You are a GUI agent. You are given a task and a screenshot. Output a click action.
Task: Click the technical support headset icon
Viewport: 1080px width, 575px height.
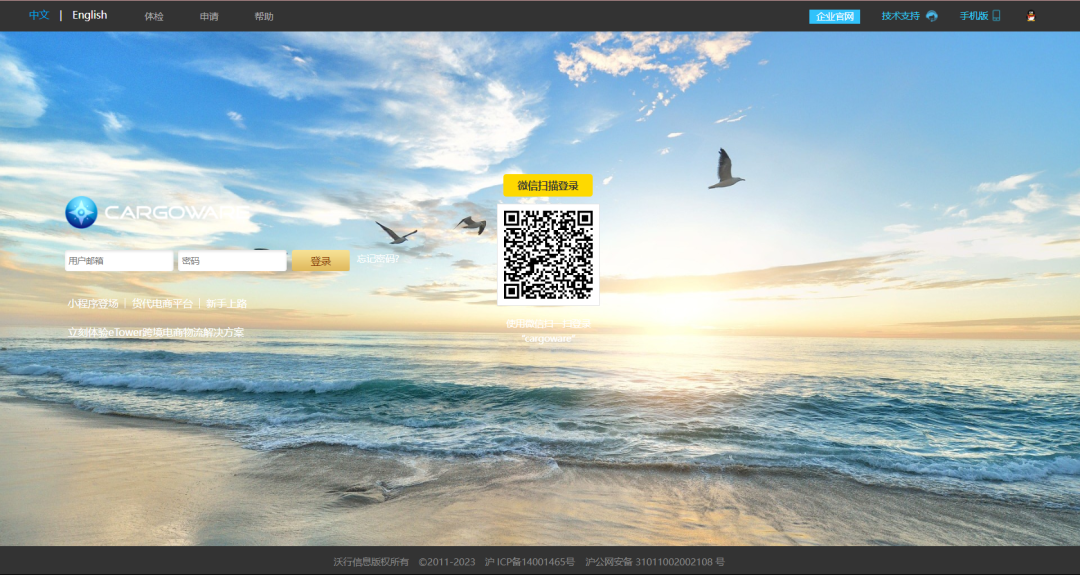click(x=932, y=16)
